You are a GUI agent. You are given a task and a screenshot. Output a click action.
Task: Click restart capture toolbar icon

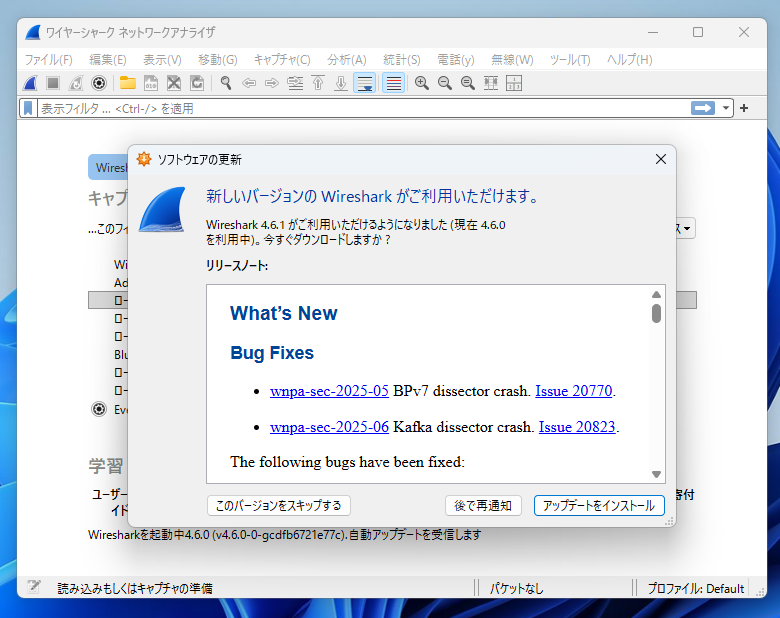pyautogui.click(x=76, y=83)
